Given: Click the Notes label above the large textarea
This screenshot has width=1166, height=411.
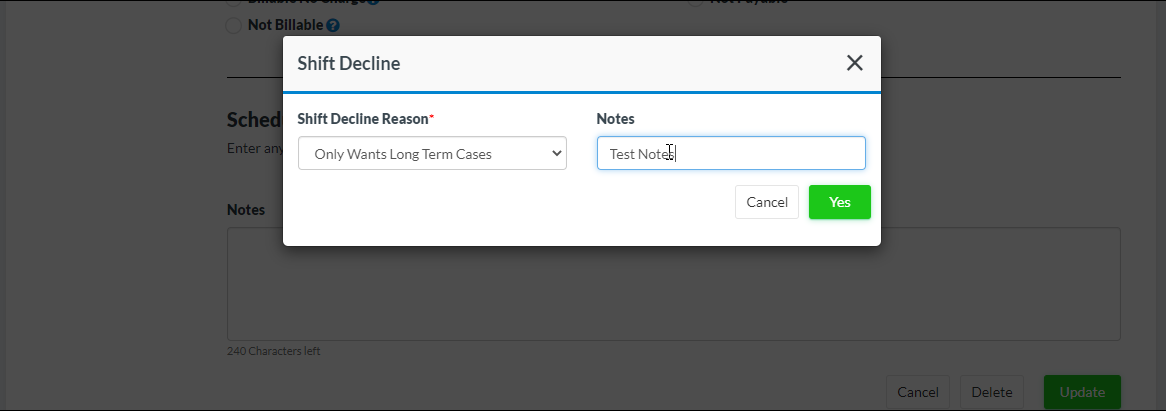Looking at the screenshot, I should (x=246, y=210).
